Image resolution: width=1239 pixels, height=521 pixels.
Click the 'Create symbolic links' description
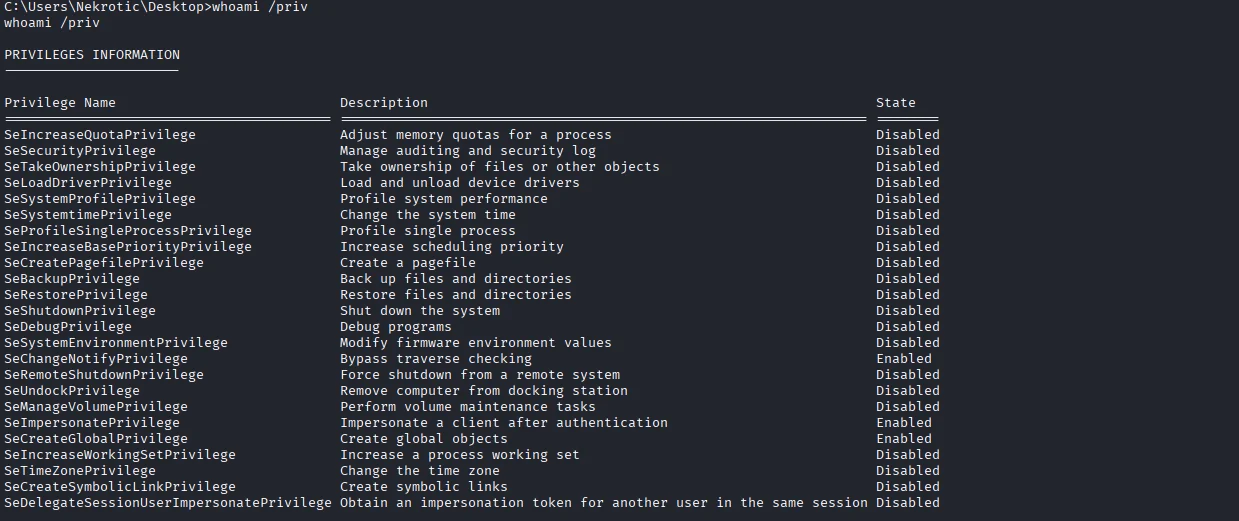(x=423, y=487)
